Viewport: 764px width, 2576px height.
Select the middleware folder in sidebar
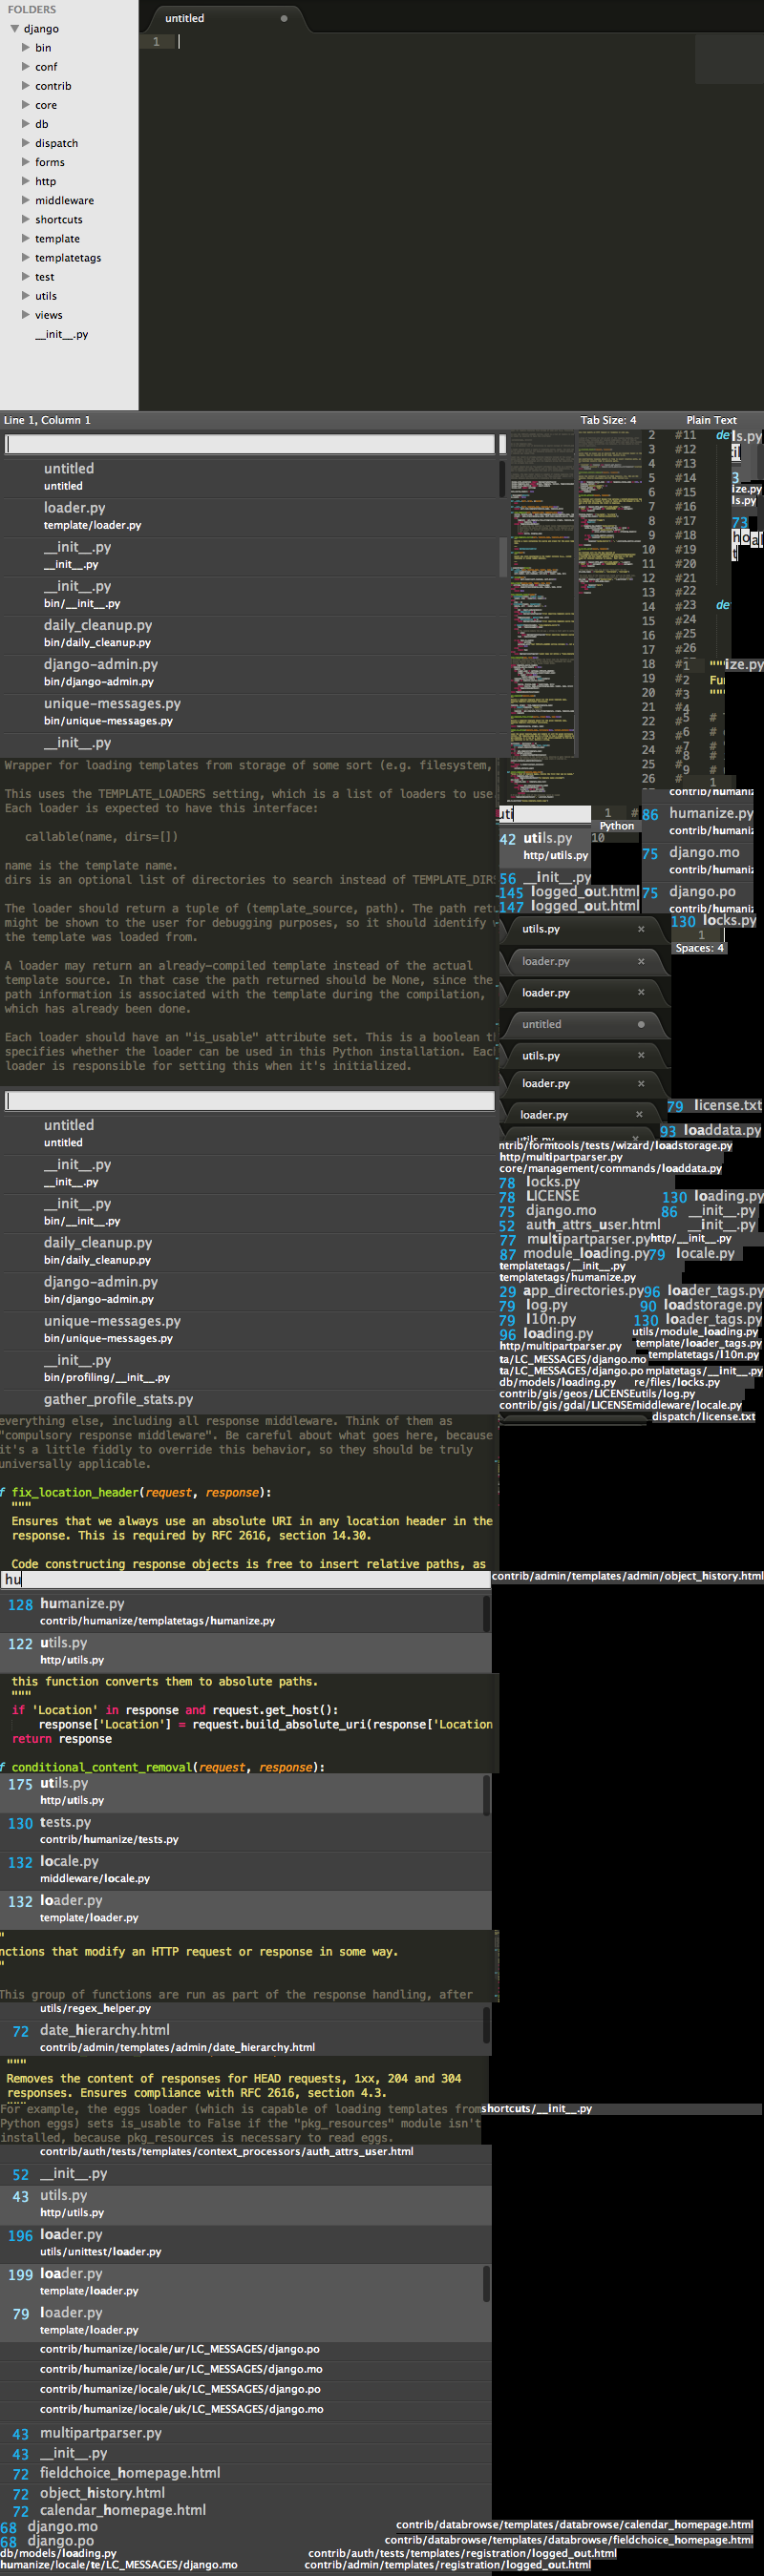[x=64, y=201]
